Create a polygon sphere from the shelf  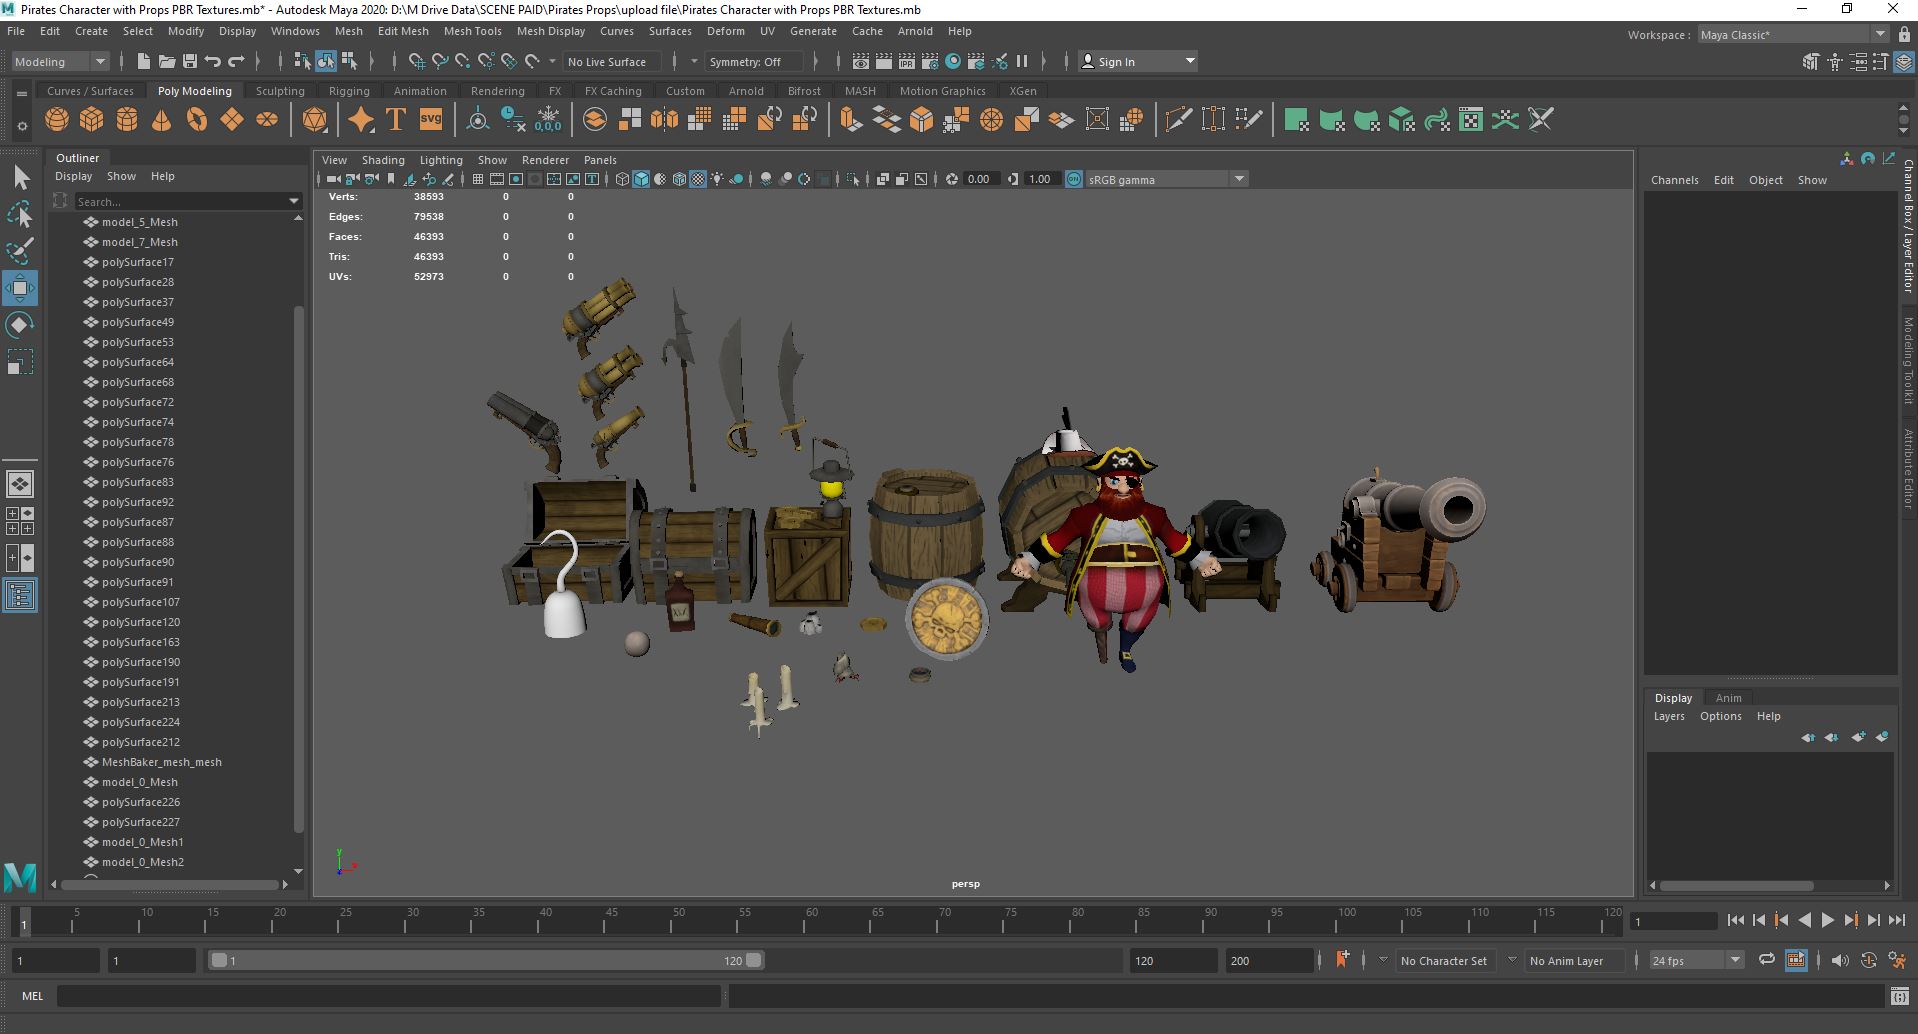click(x=57, y=121)
